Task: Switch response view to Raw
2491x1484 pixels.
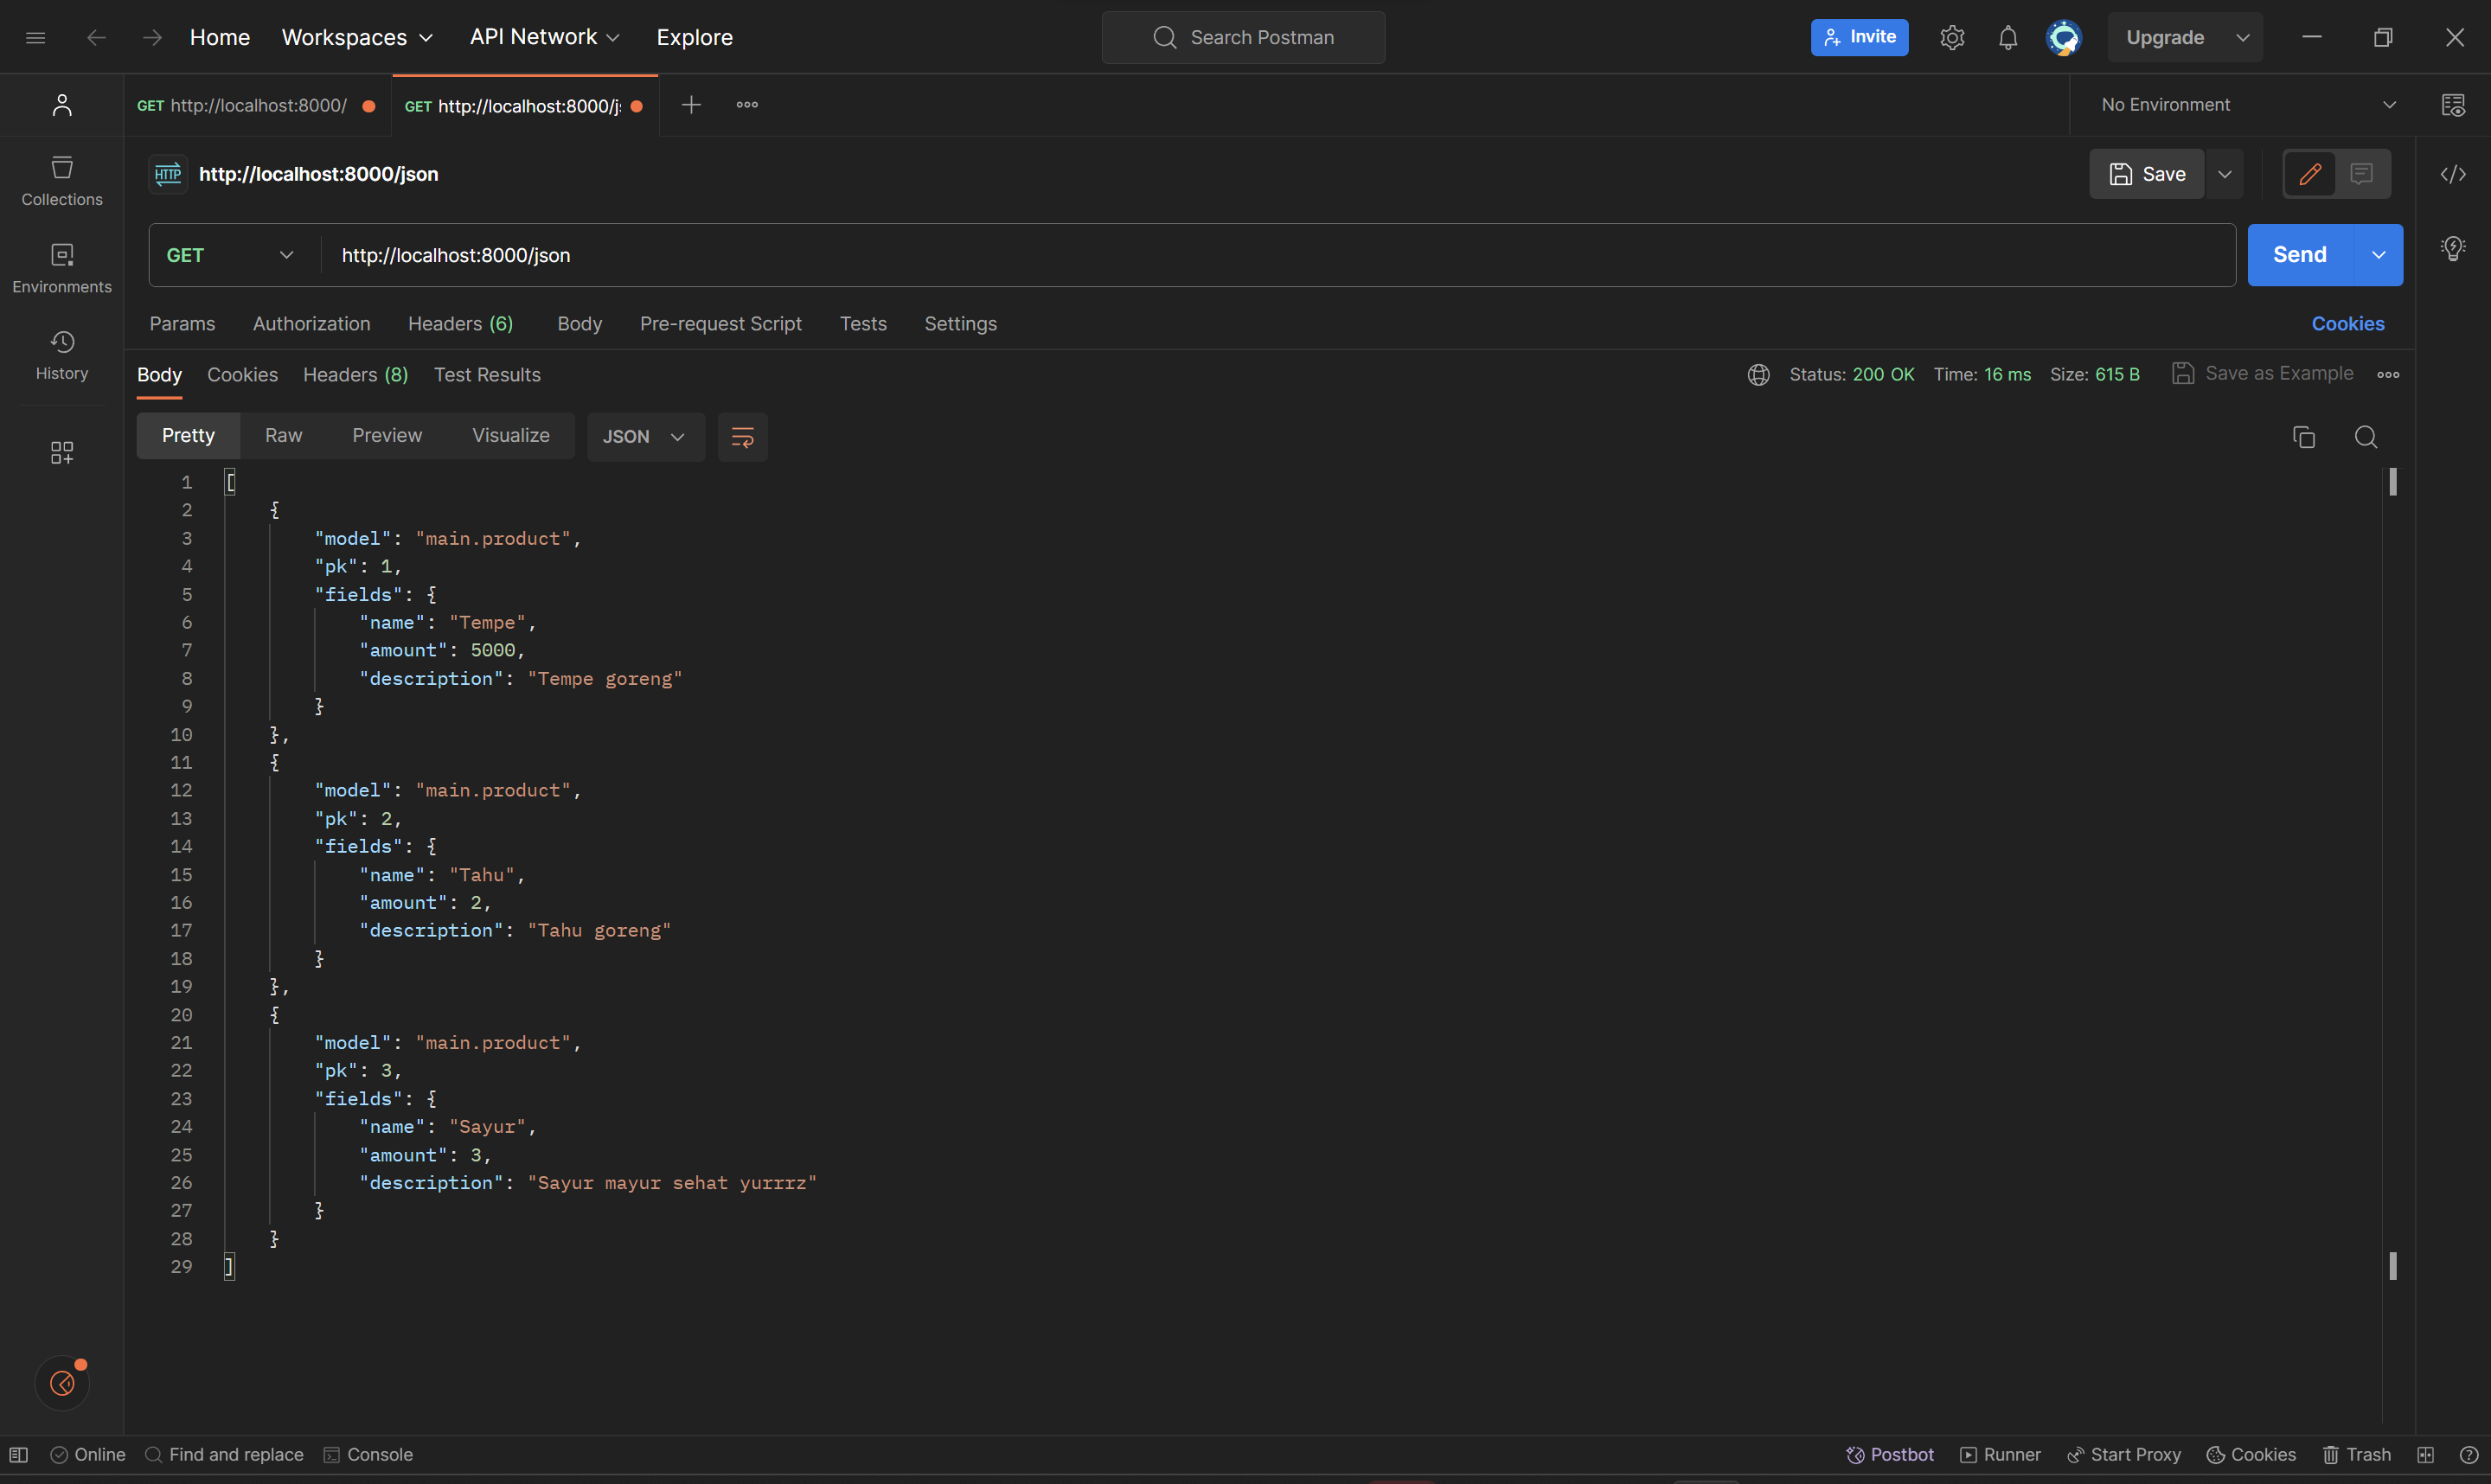Action: click(x=283, y=435)
